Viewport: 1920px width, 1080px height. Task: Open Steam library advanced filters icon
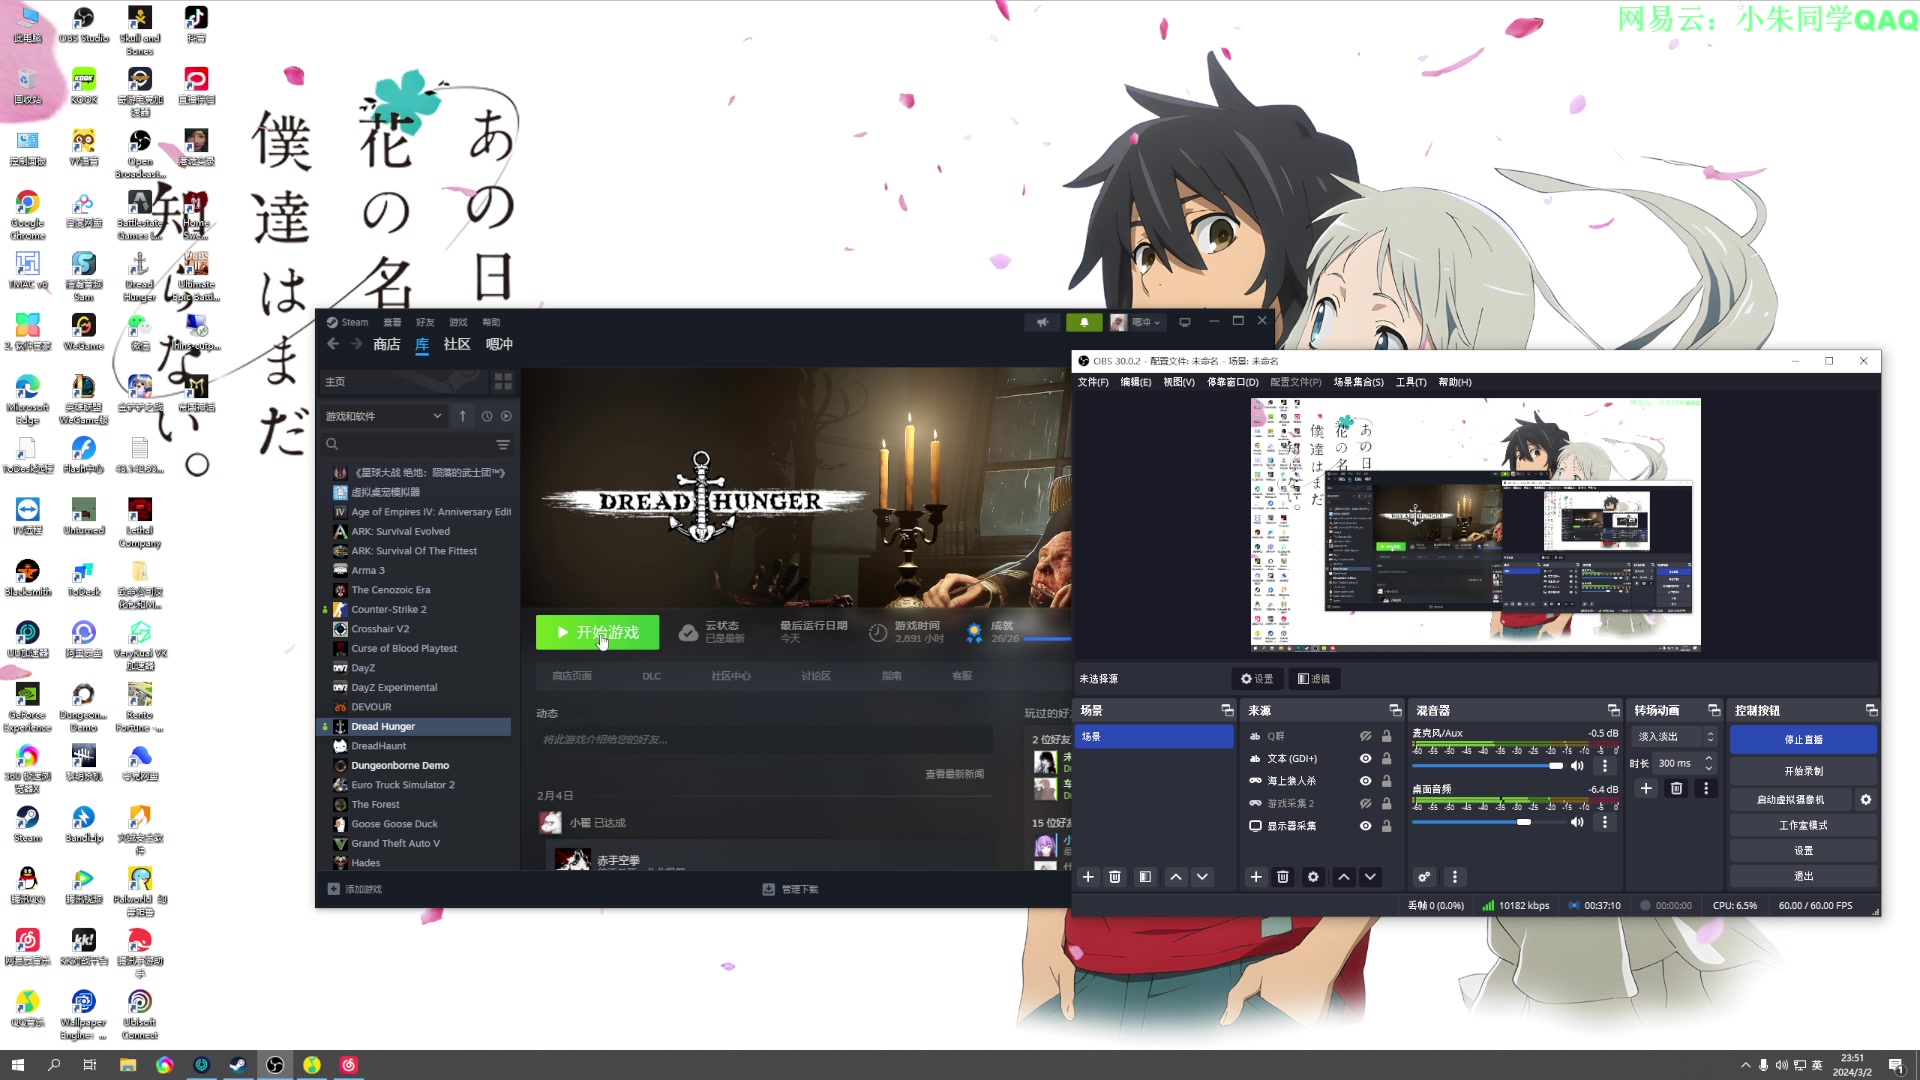(x=503, y=444)
